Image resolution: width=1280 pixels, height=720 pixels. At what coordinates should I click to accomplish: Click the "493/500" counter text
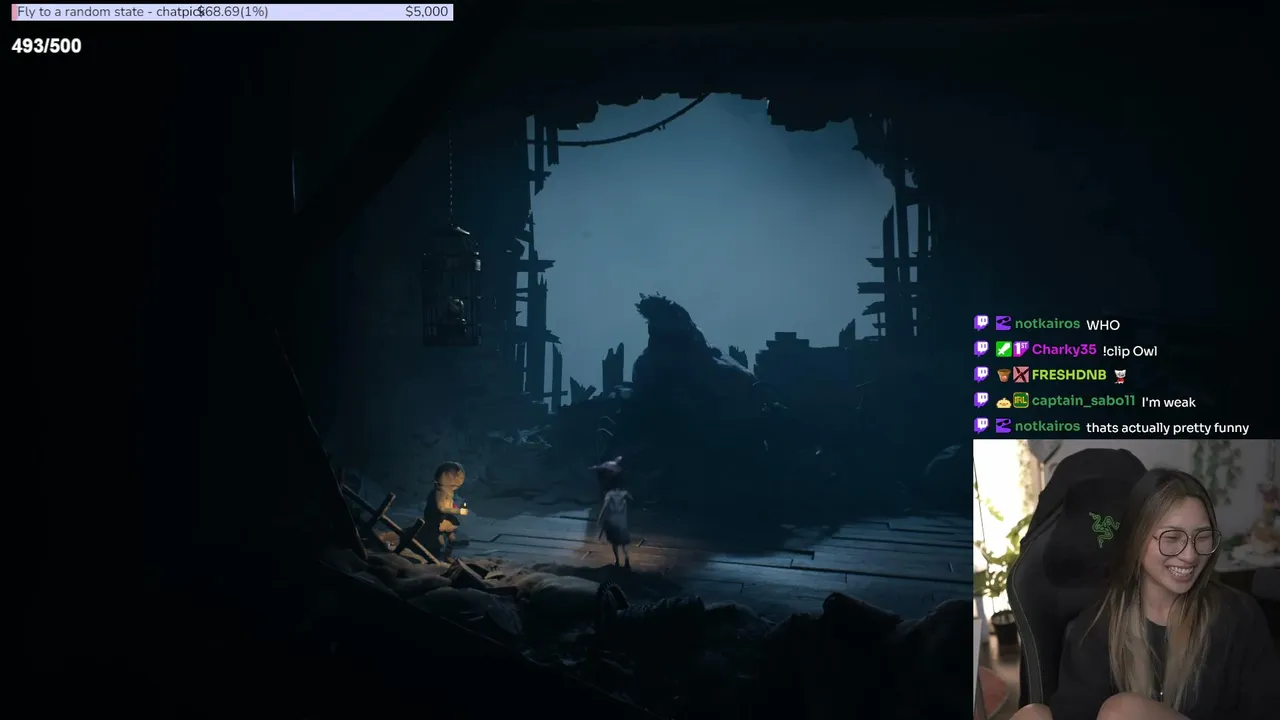pos(47,46)
